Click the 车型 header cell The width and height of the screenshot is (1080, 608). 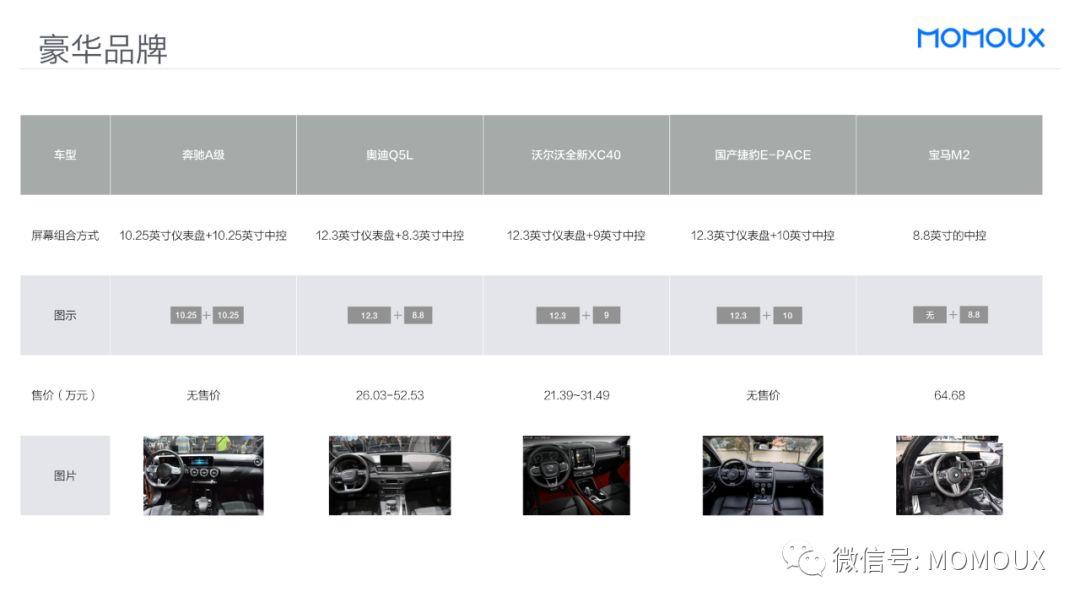(x=65, y=155)
